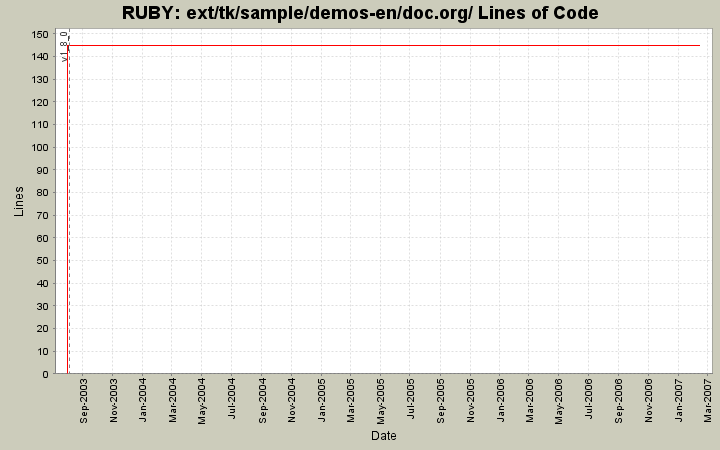The image size is (720, 450).
Task: Click the Sep-2004 date tick label
Action: 262,401
